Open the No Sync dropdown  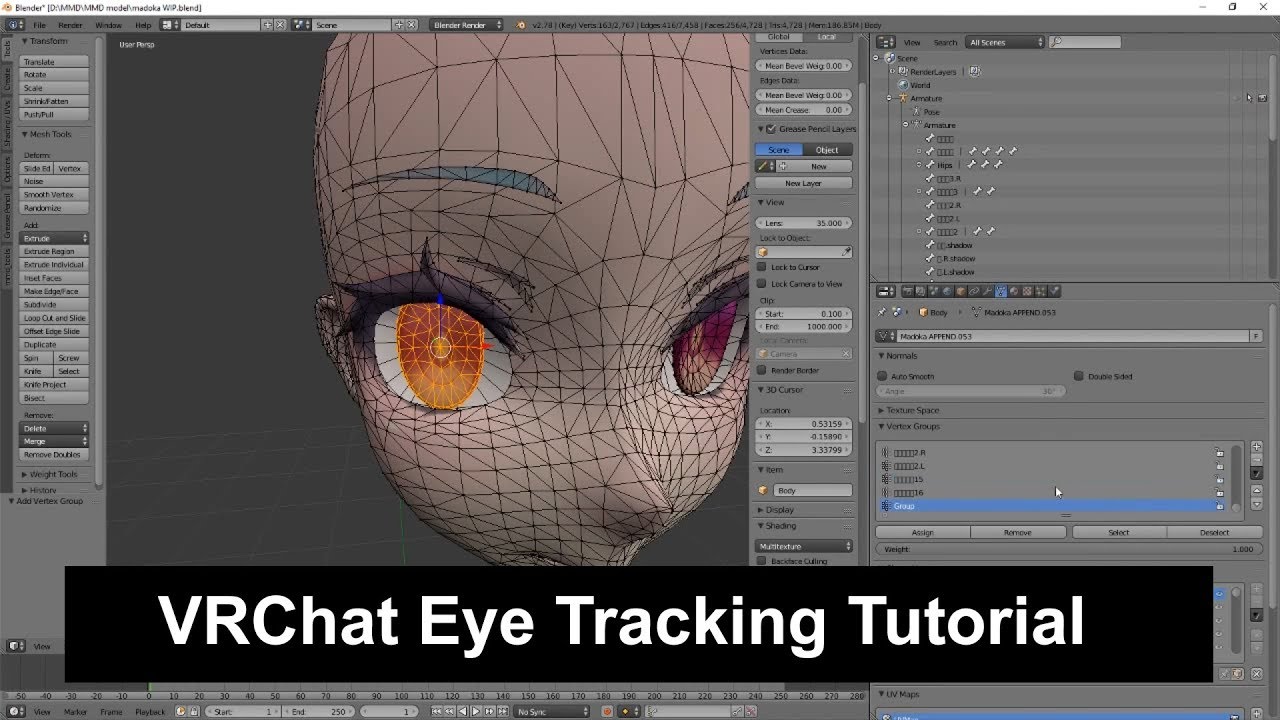pyautogui.click(x=552, y=711)
